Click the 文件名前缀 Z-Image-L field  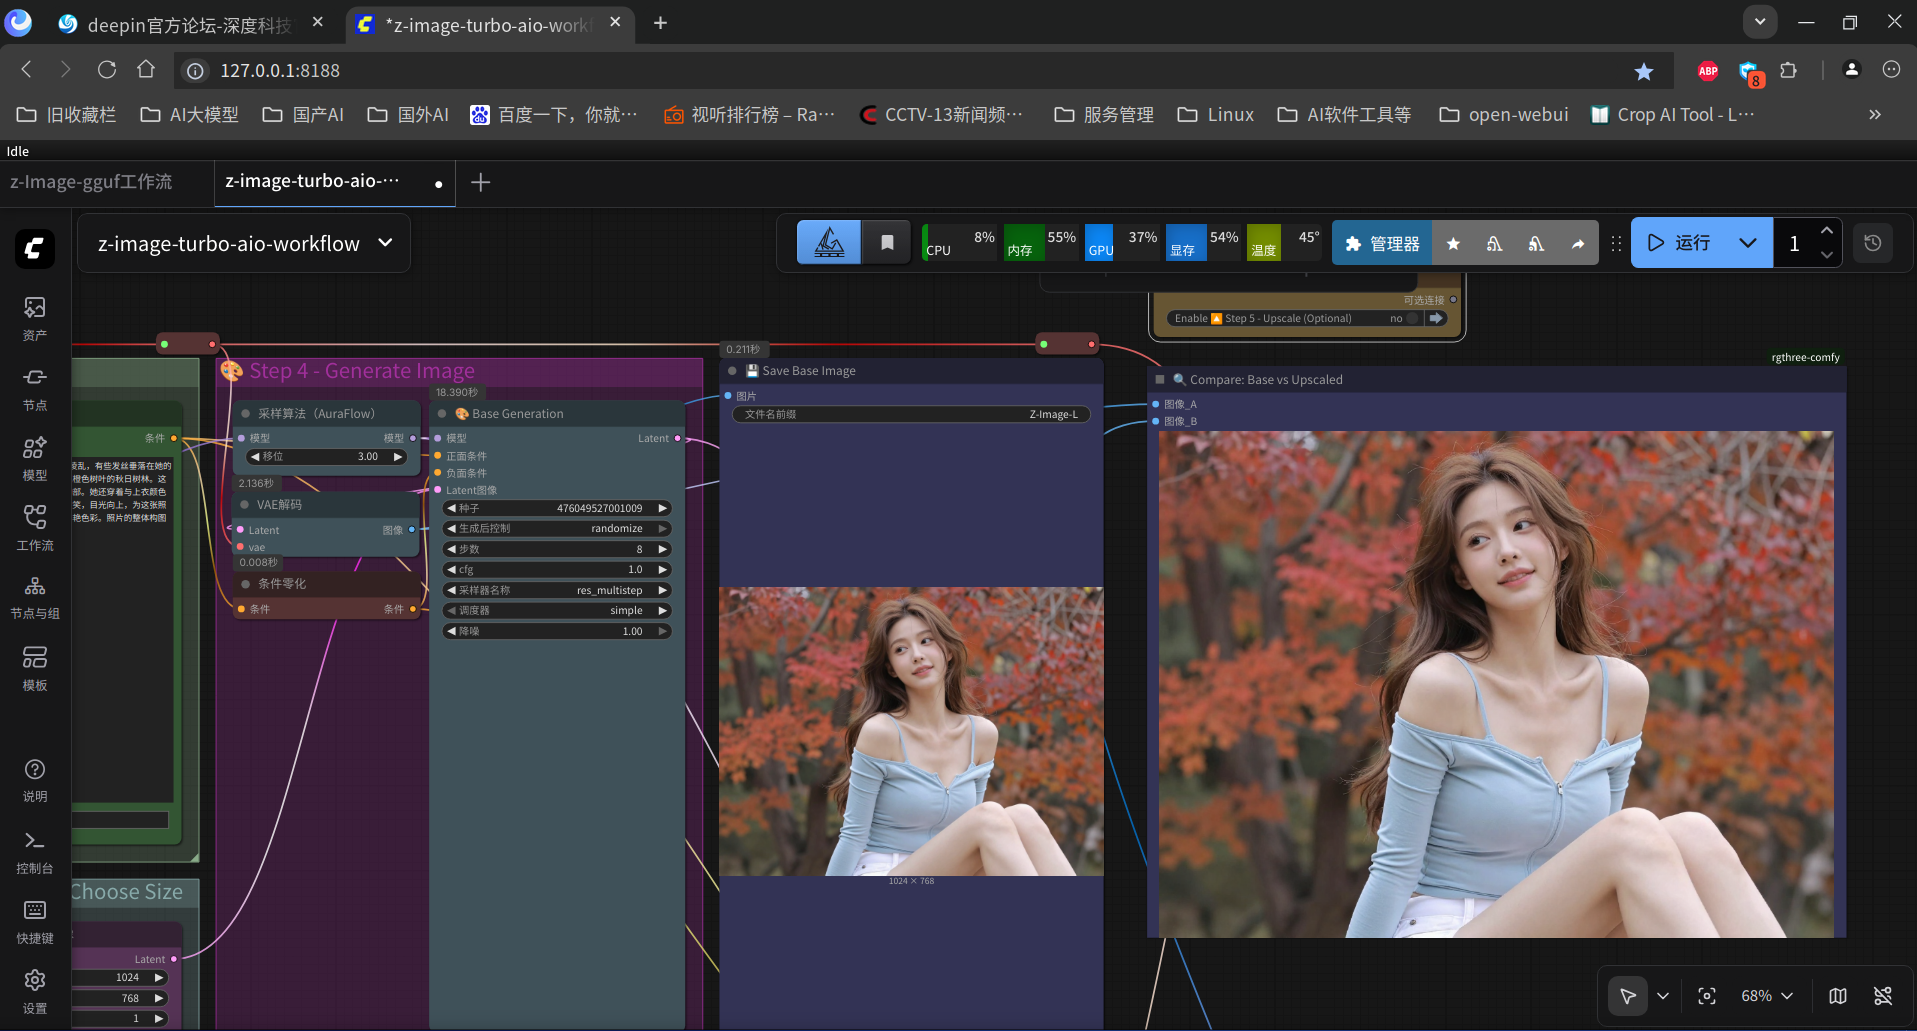point(912,414)
